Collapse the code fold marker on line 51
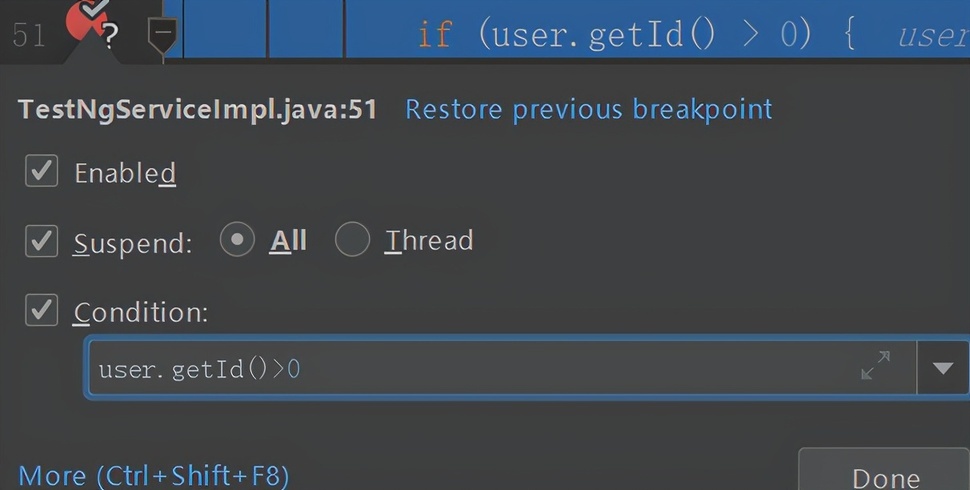Screen dimensions: 970x490 point(163,34)
